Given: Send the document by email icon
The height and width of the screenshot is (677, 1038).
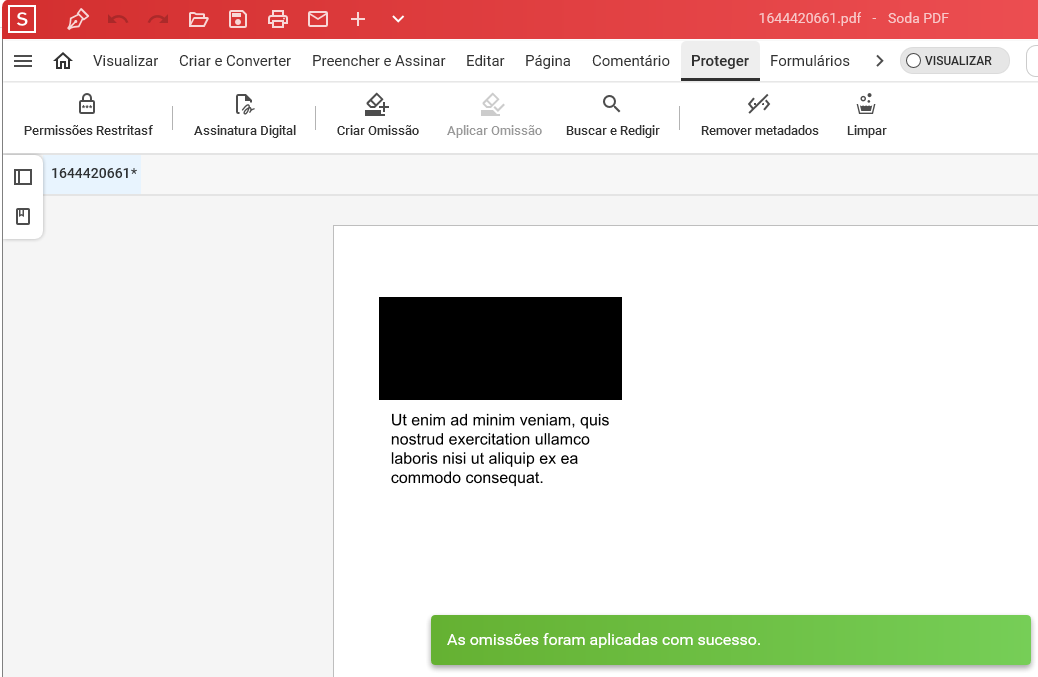Looking at the screenshot, I should pyautogui.click(x=318, y=19).
